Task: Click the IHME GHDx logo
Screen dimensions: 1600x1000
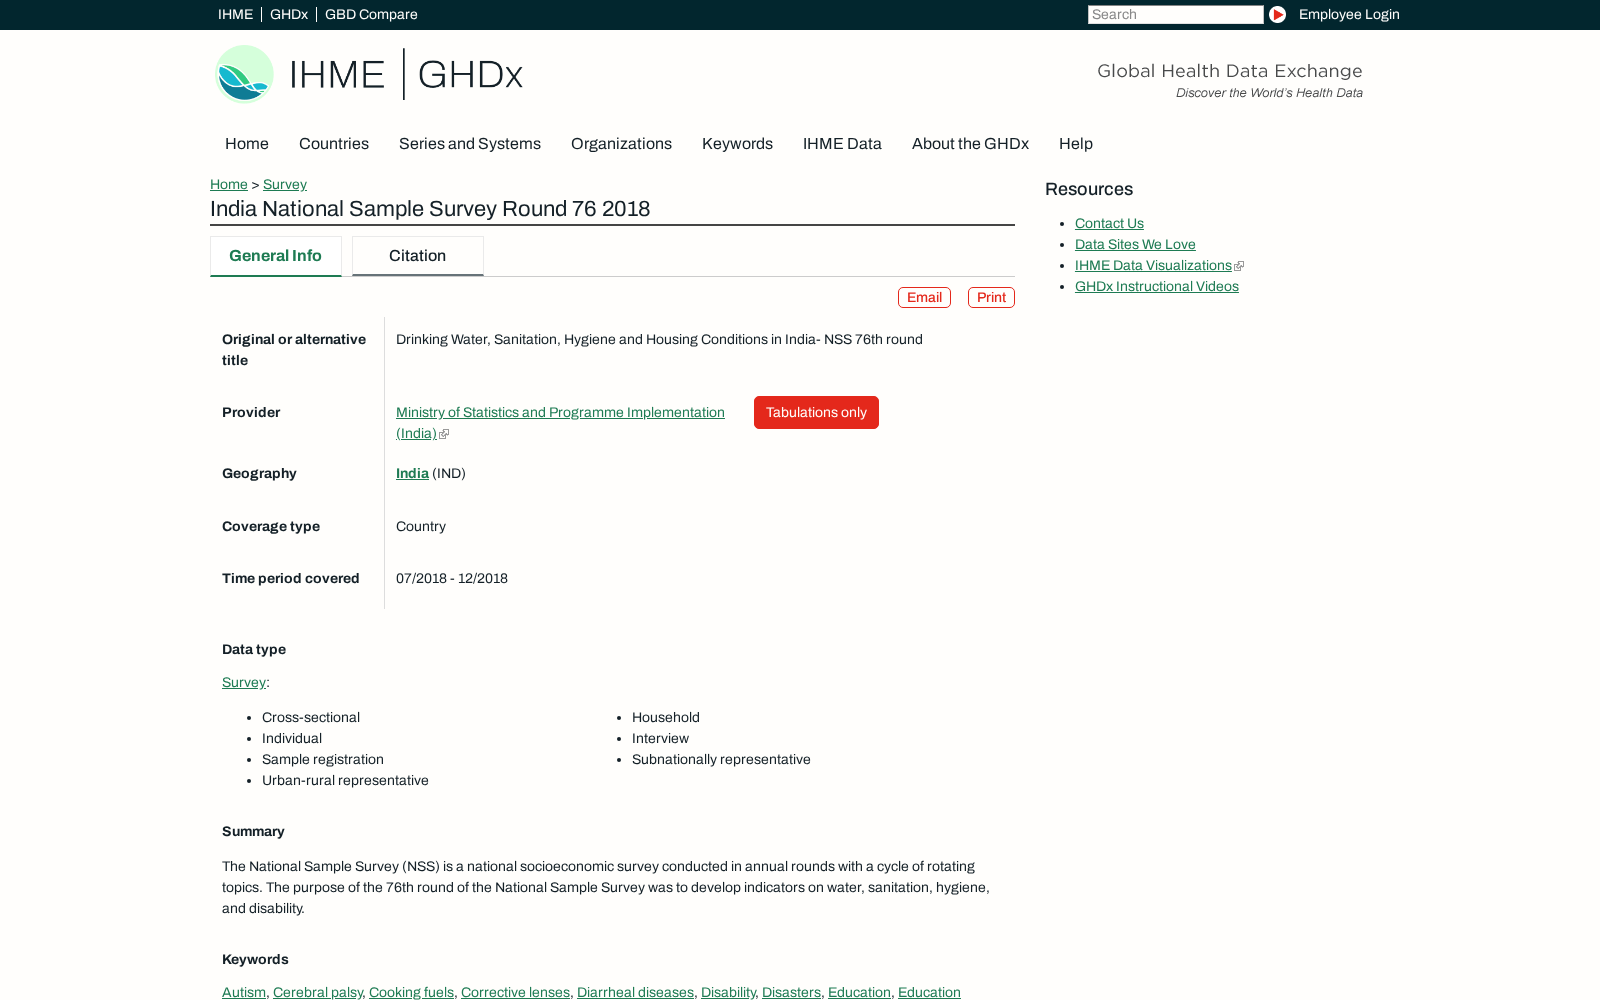Action: click(369, 74)
